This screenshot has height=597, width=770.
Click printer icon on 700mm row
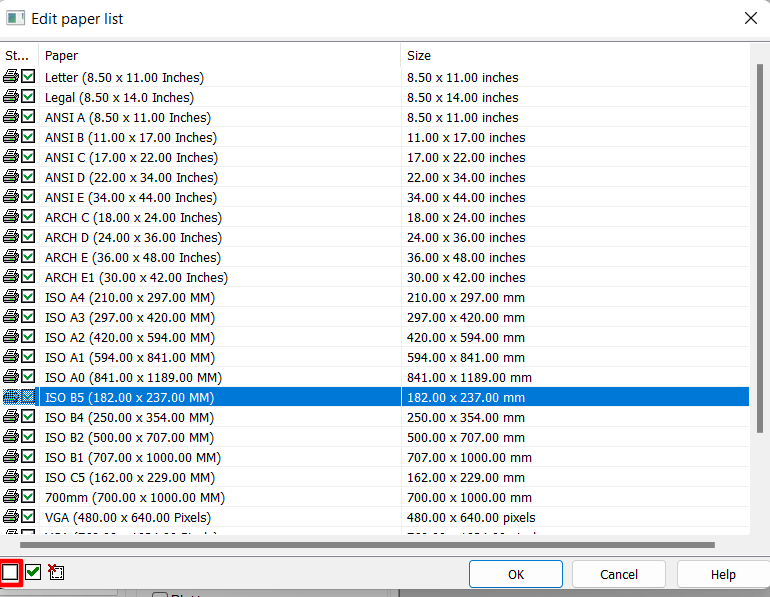[x=11, y=497]
